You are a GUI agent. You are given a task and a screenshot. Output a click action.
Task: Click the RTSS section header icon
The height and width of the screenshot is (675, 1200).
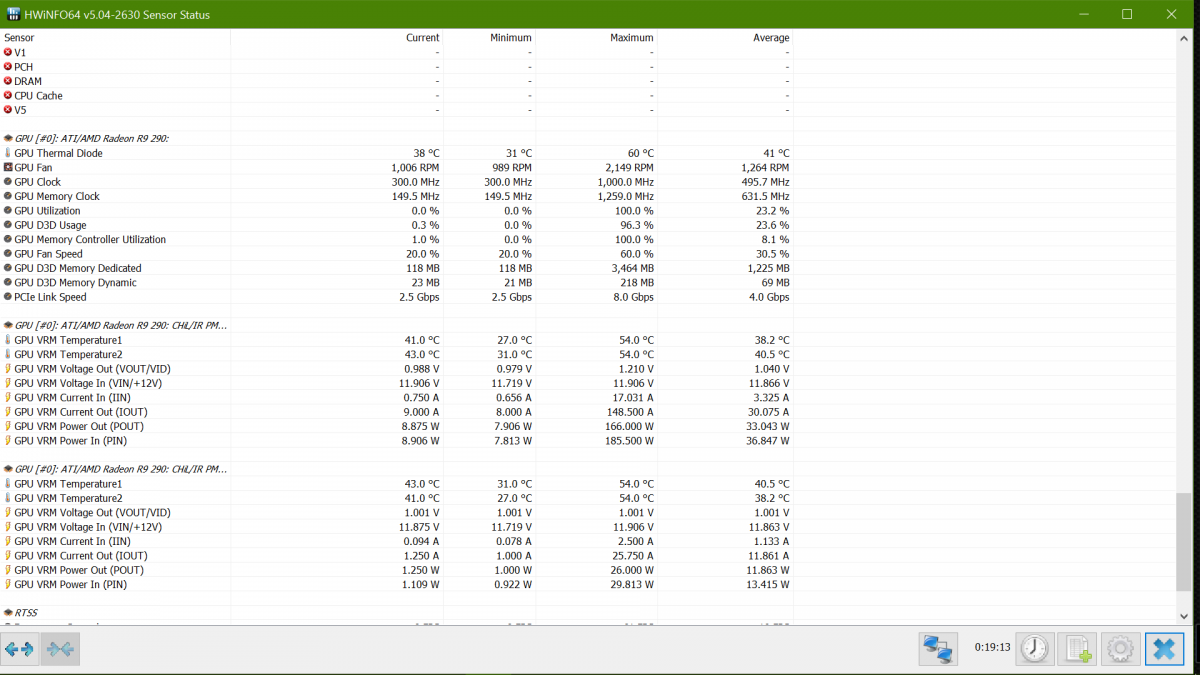[x=8, y=612]
